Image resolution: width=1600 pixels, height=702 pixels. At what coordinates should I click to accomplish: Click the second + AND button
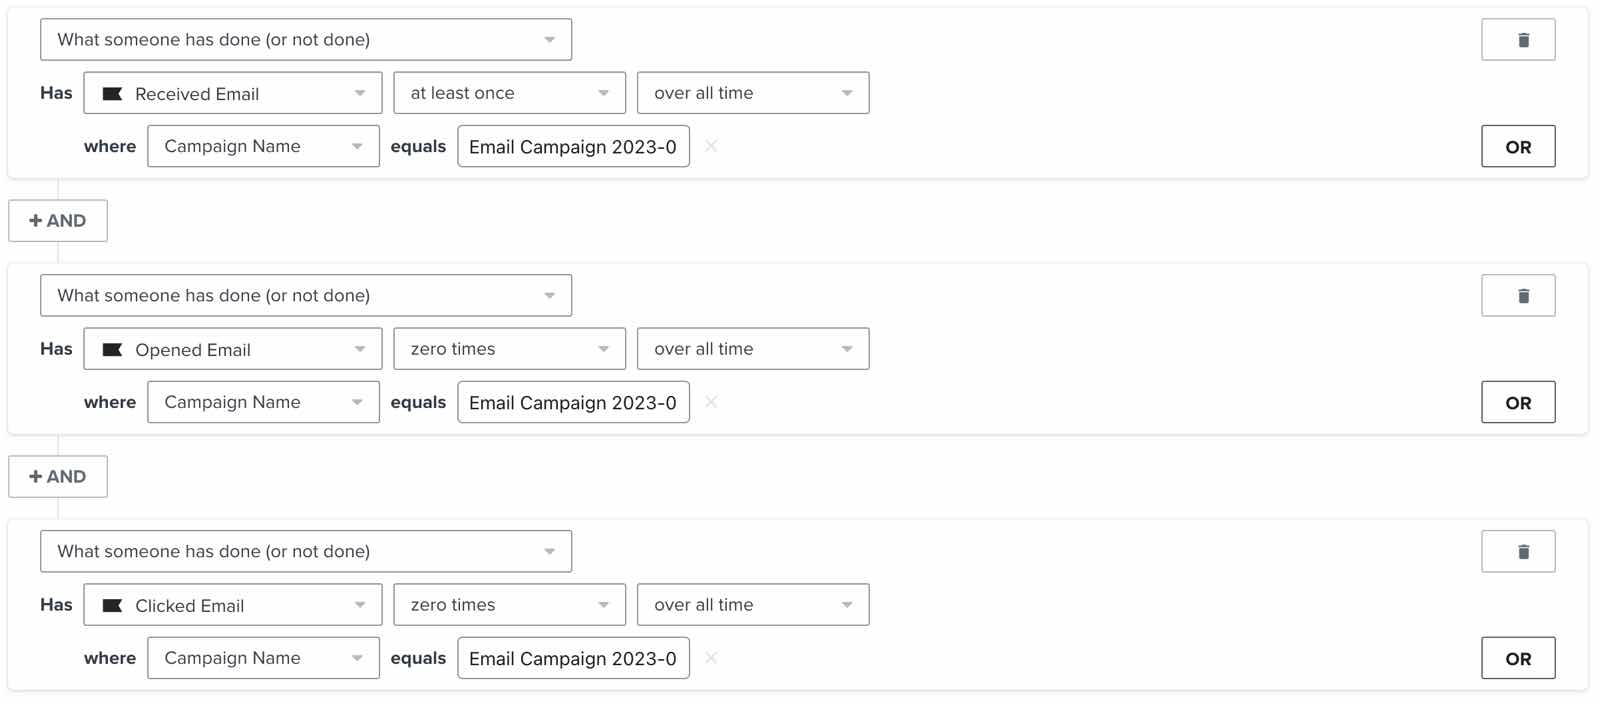(x=58, y=477)
